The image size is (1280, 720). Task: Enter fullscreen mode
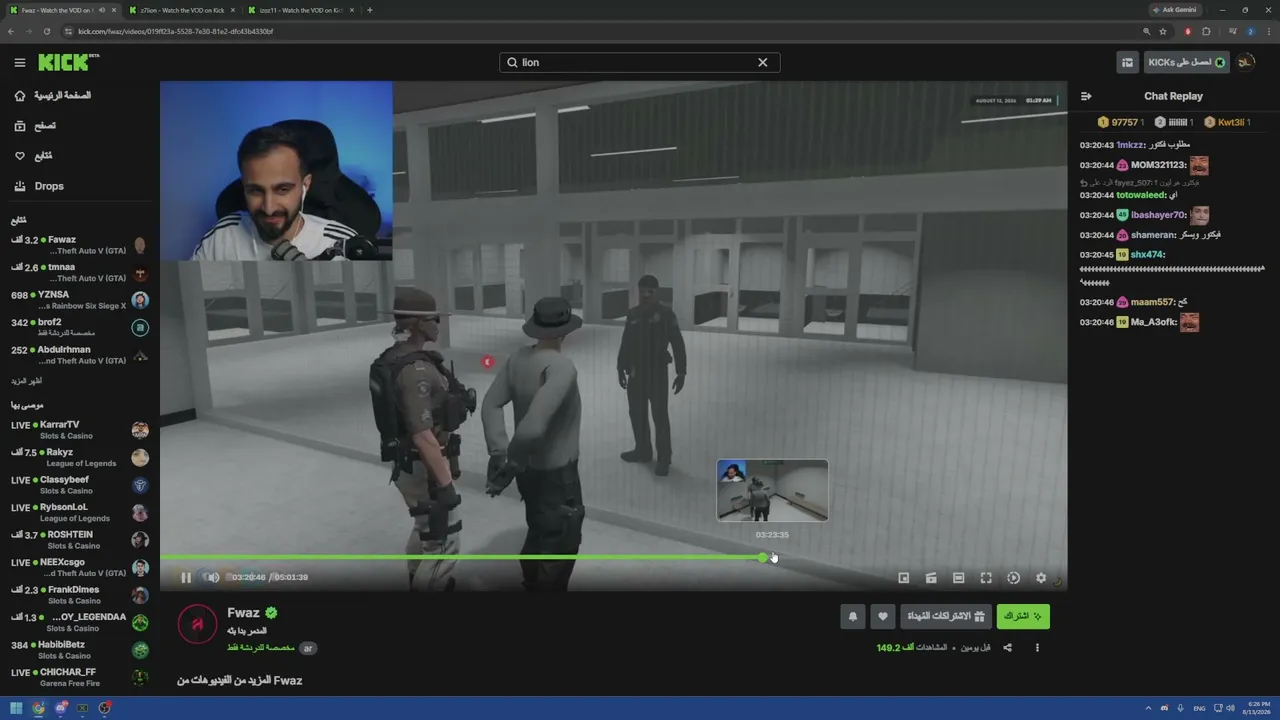point(986,578)
